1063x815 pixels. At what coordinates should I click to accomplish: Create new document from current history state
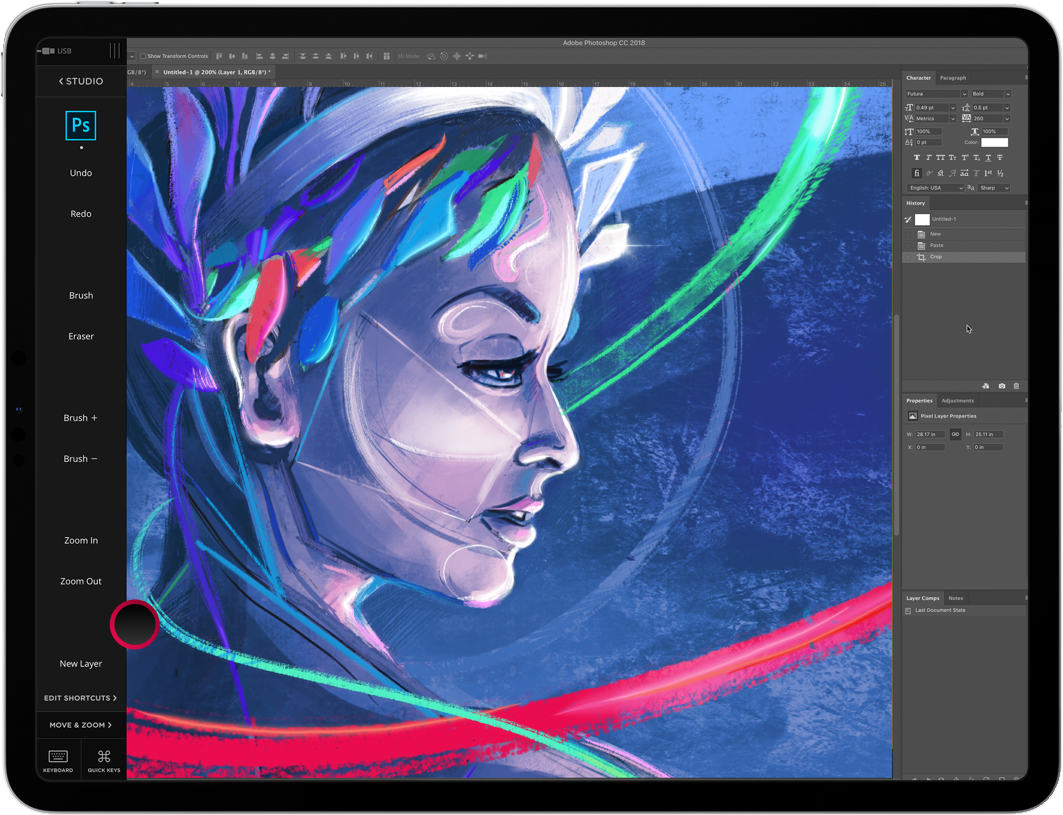986,386
